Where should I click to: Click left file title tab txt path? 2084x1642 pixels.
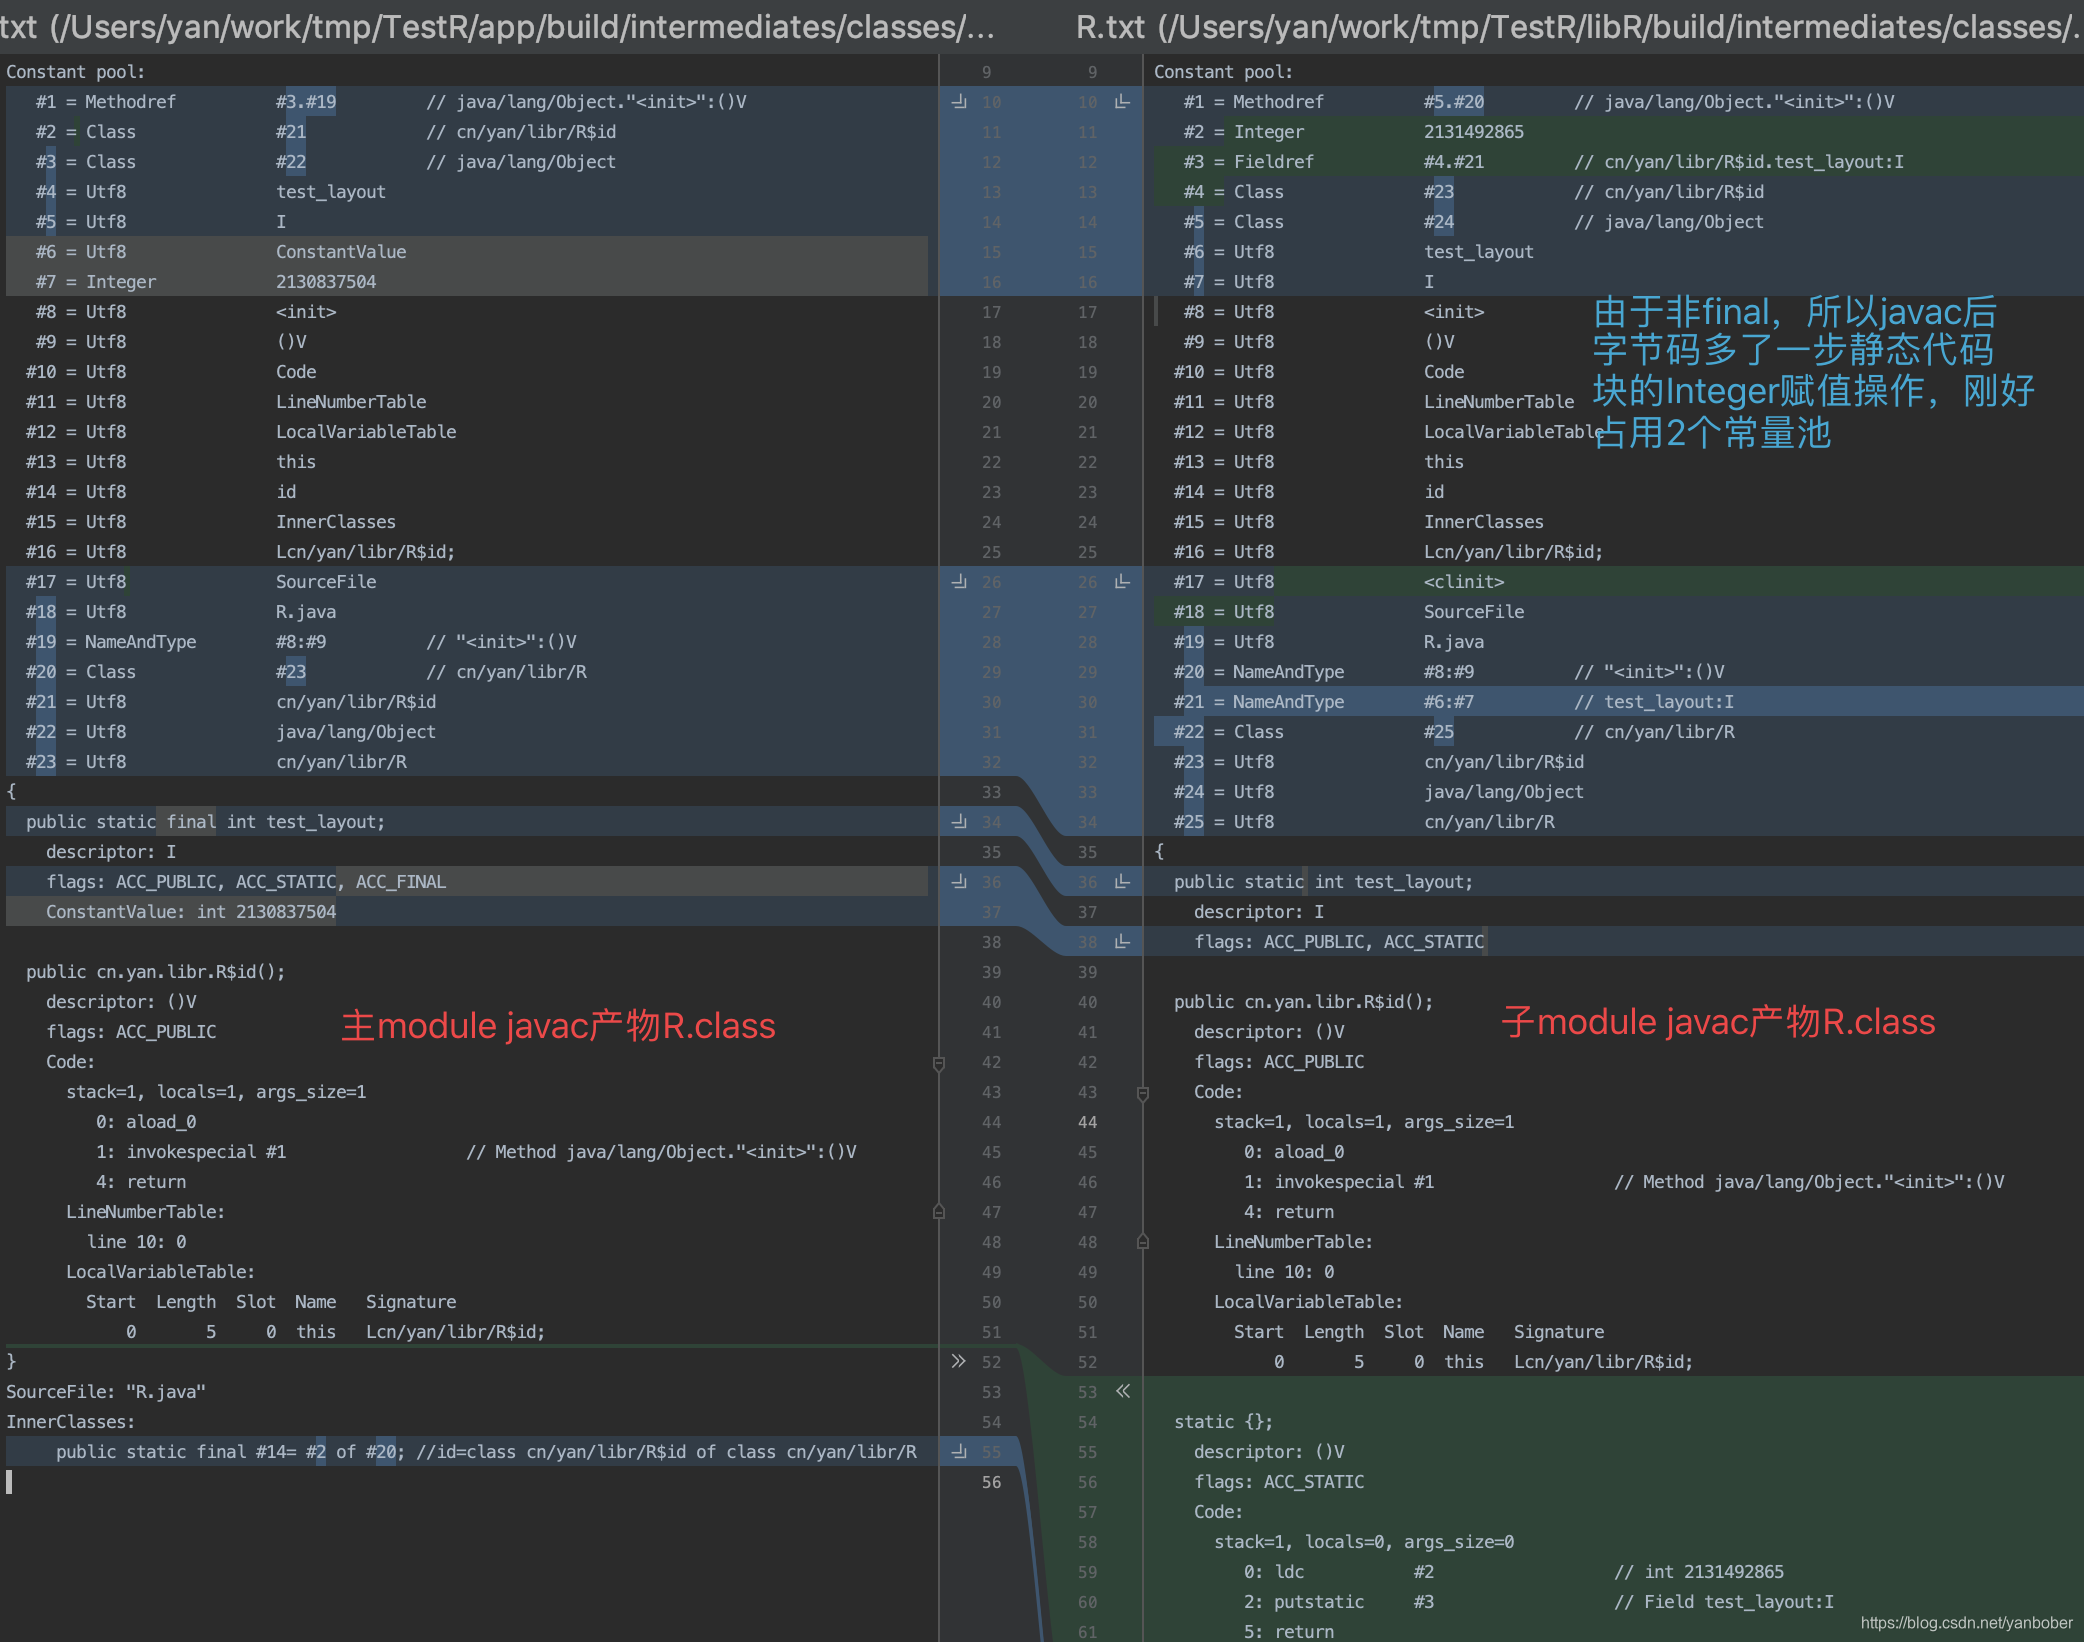pyautogui.click(x=498, y=27)
